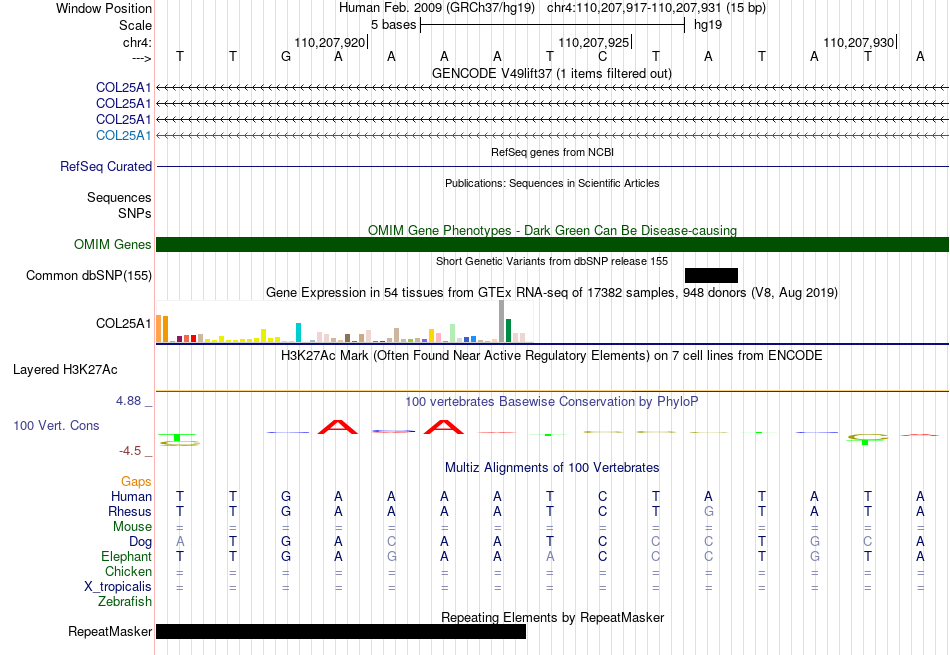Click the hg19 label beside scale bar

[x=708, y=25]
